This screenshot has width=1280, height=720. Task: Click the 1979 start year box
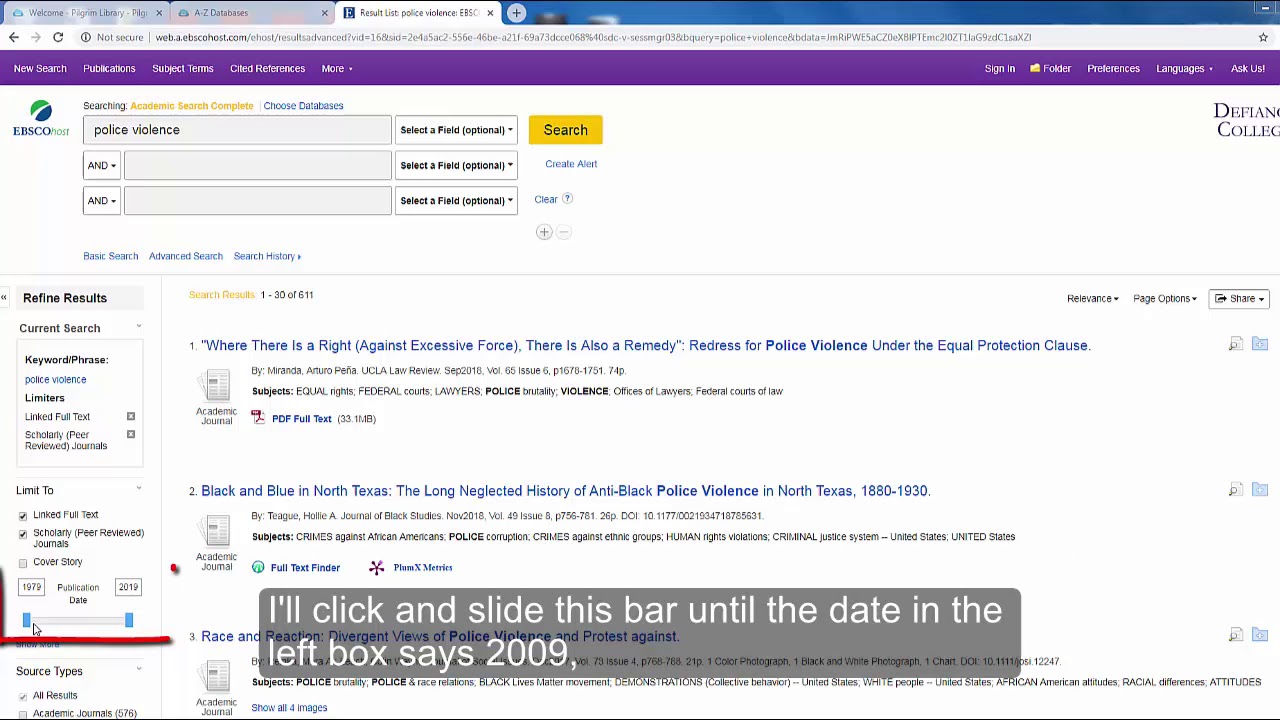32,587
